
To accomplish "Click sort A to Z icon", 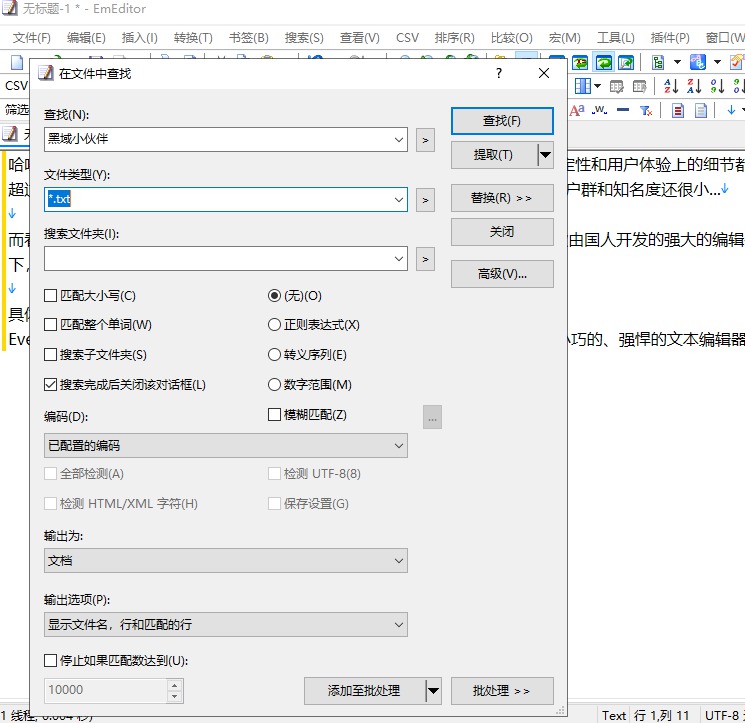I will click(670, 86).
